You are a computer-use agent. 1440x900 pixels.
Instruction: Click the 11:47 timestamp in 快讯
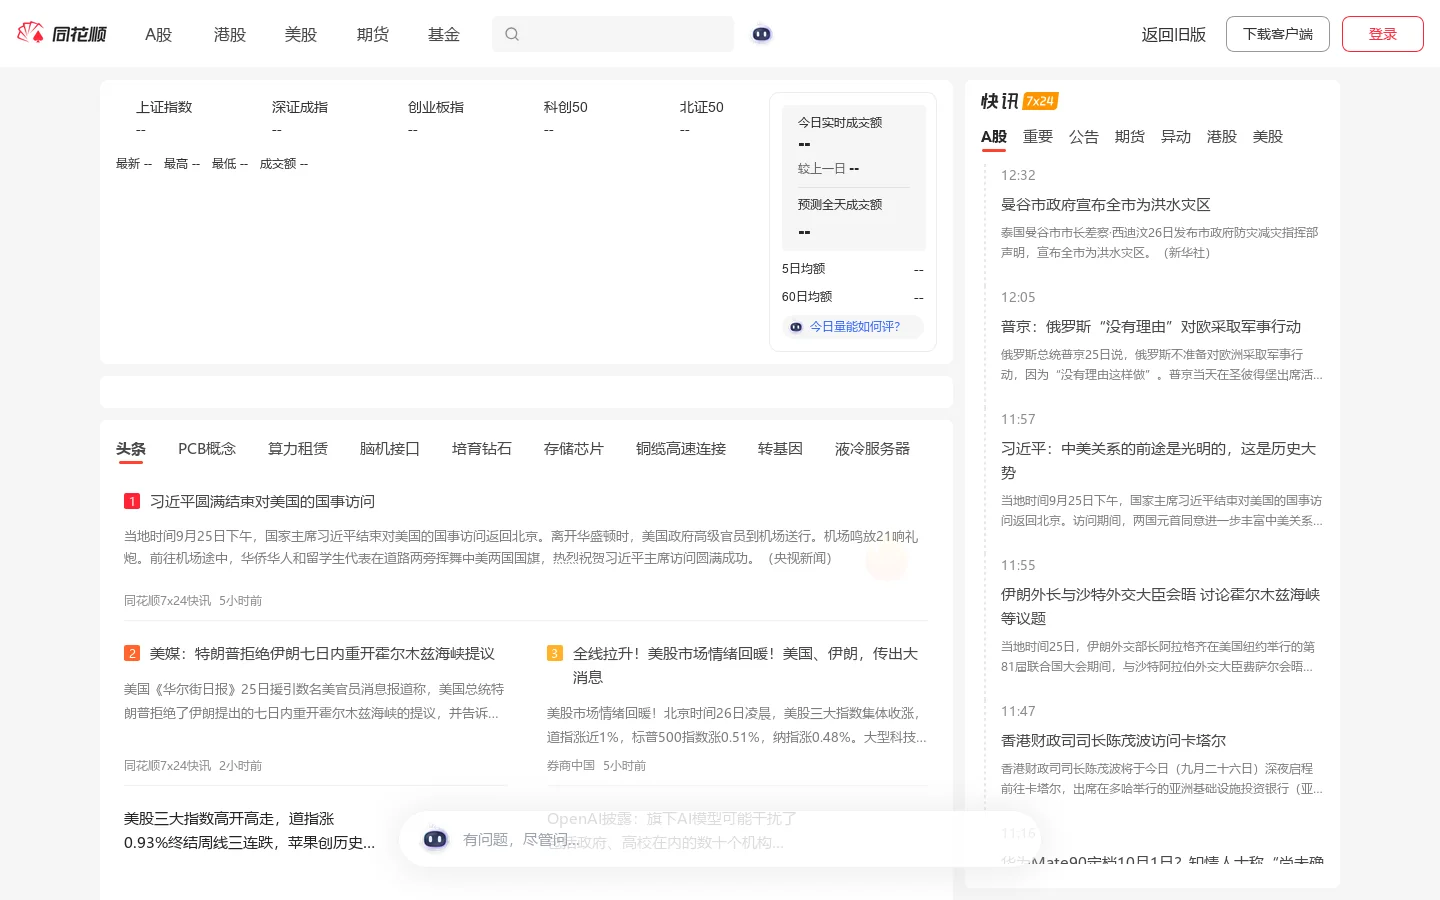point(1018,711)
